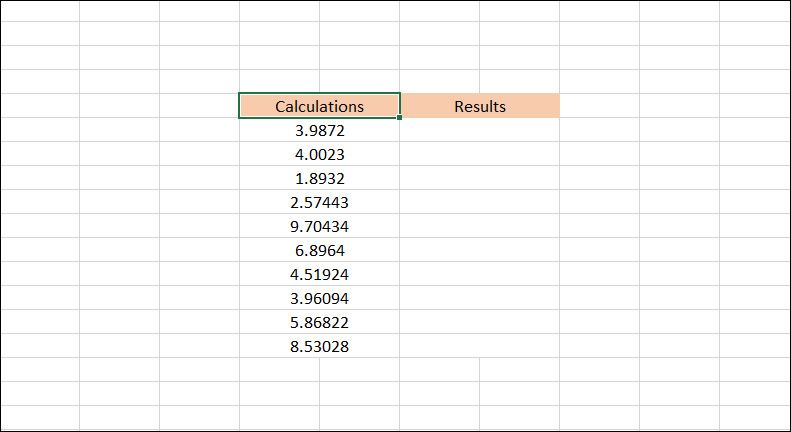The width and height of the screenshot is (791, 432).
Task: Click the cell with value 9.70434
Action: [x=319, y=226]
